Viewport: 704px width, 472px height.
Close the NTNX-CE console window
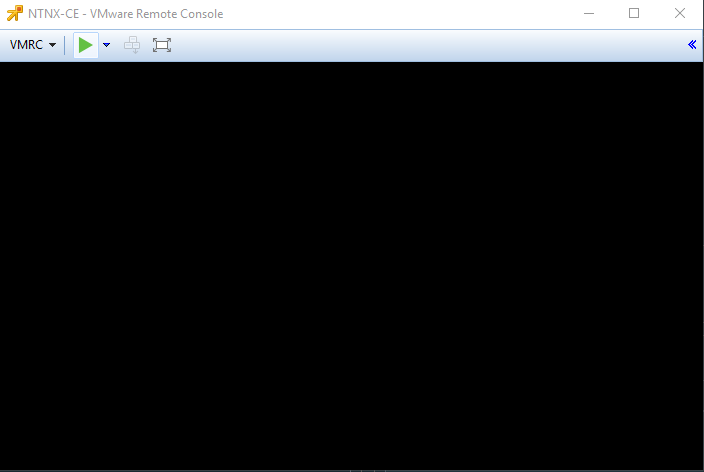(680, 14)
